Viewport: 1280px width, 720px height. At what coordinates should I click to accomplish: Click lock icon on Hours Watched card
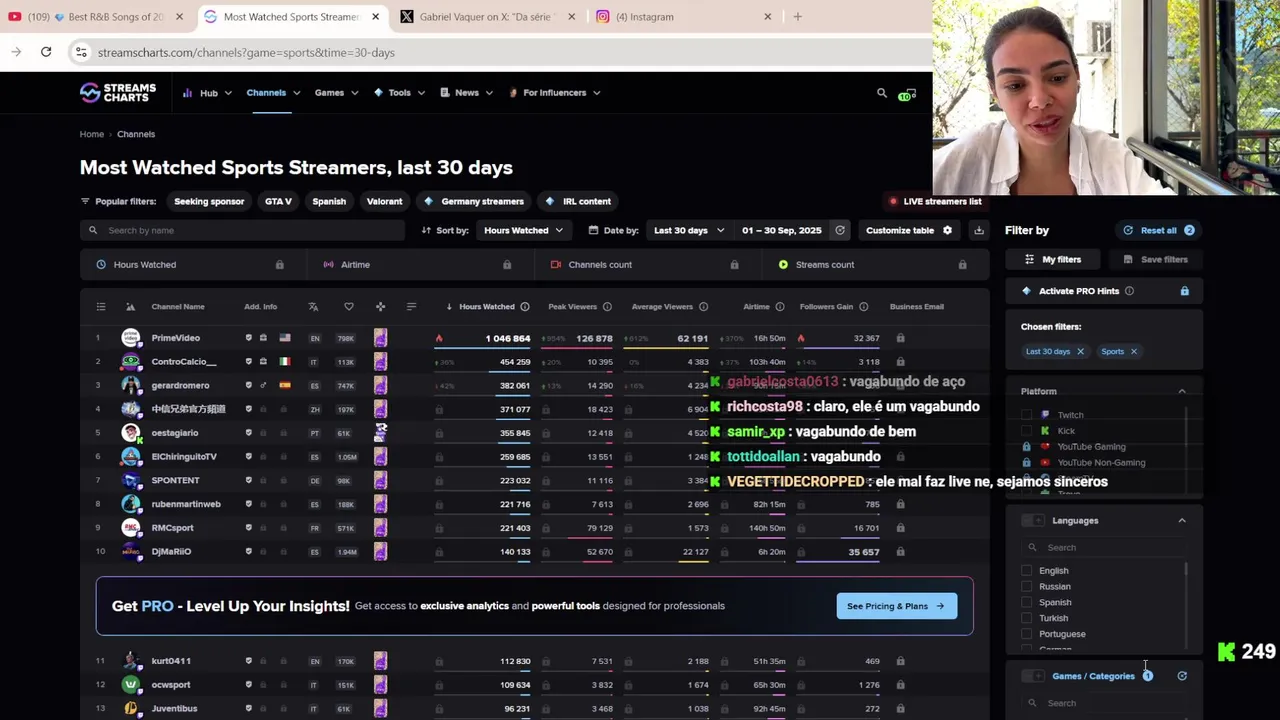point(279,265)
